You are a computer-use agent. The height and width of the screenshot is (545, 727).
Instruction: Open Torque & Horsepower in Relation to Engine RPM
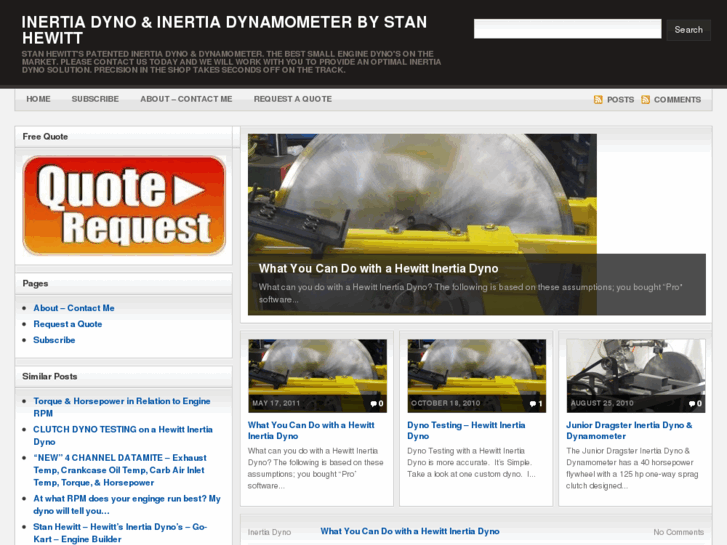122,407
